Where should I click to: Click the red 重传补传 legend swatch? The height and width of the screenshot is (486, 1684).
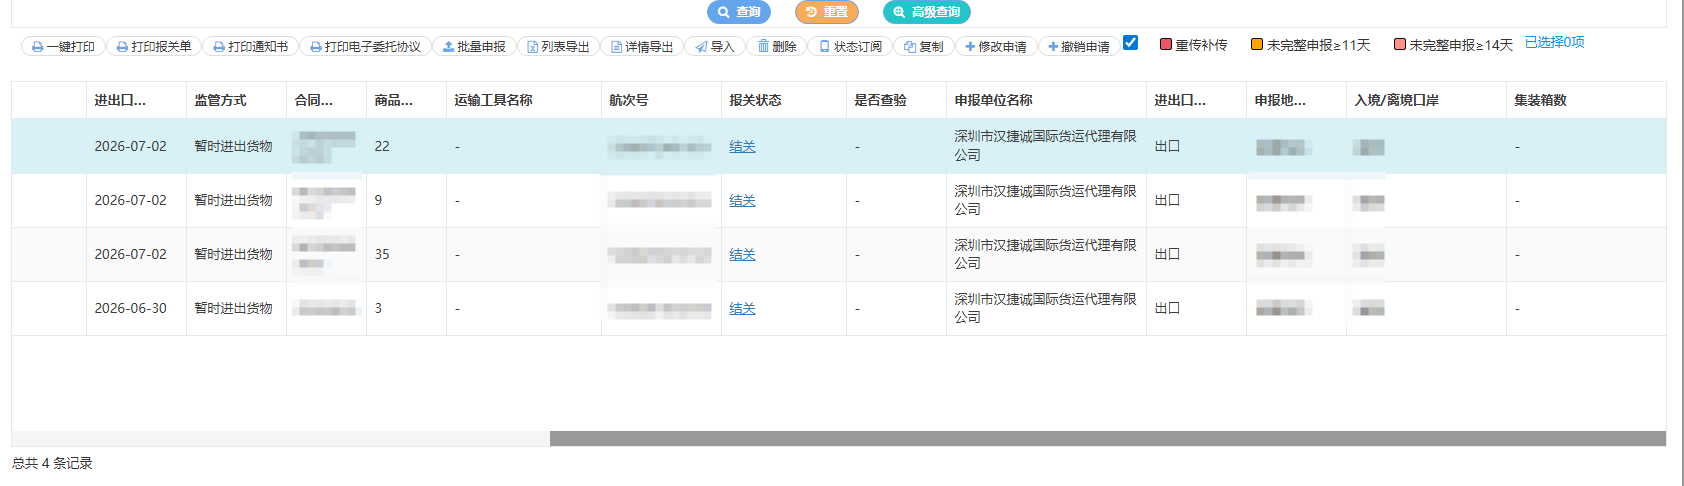click(x=1166, y=44)
